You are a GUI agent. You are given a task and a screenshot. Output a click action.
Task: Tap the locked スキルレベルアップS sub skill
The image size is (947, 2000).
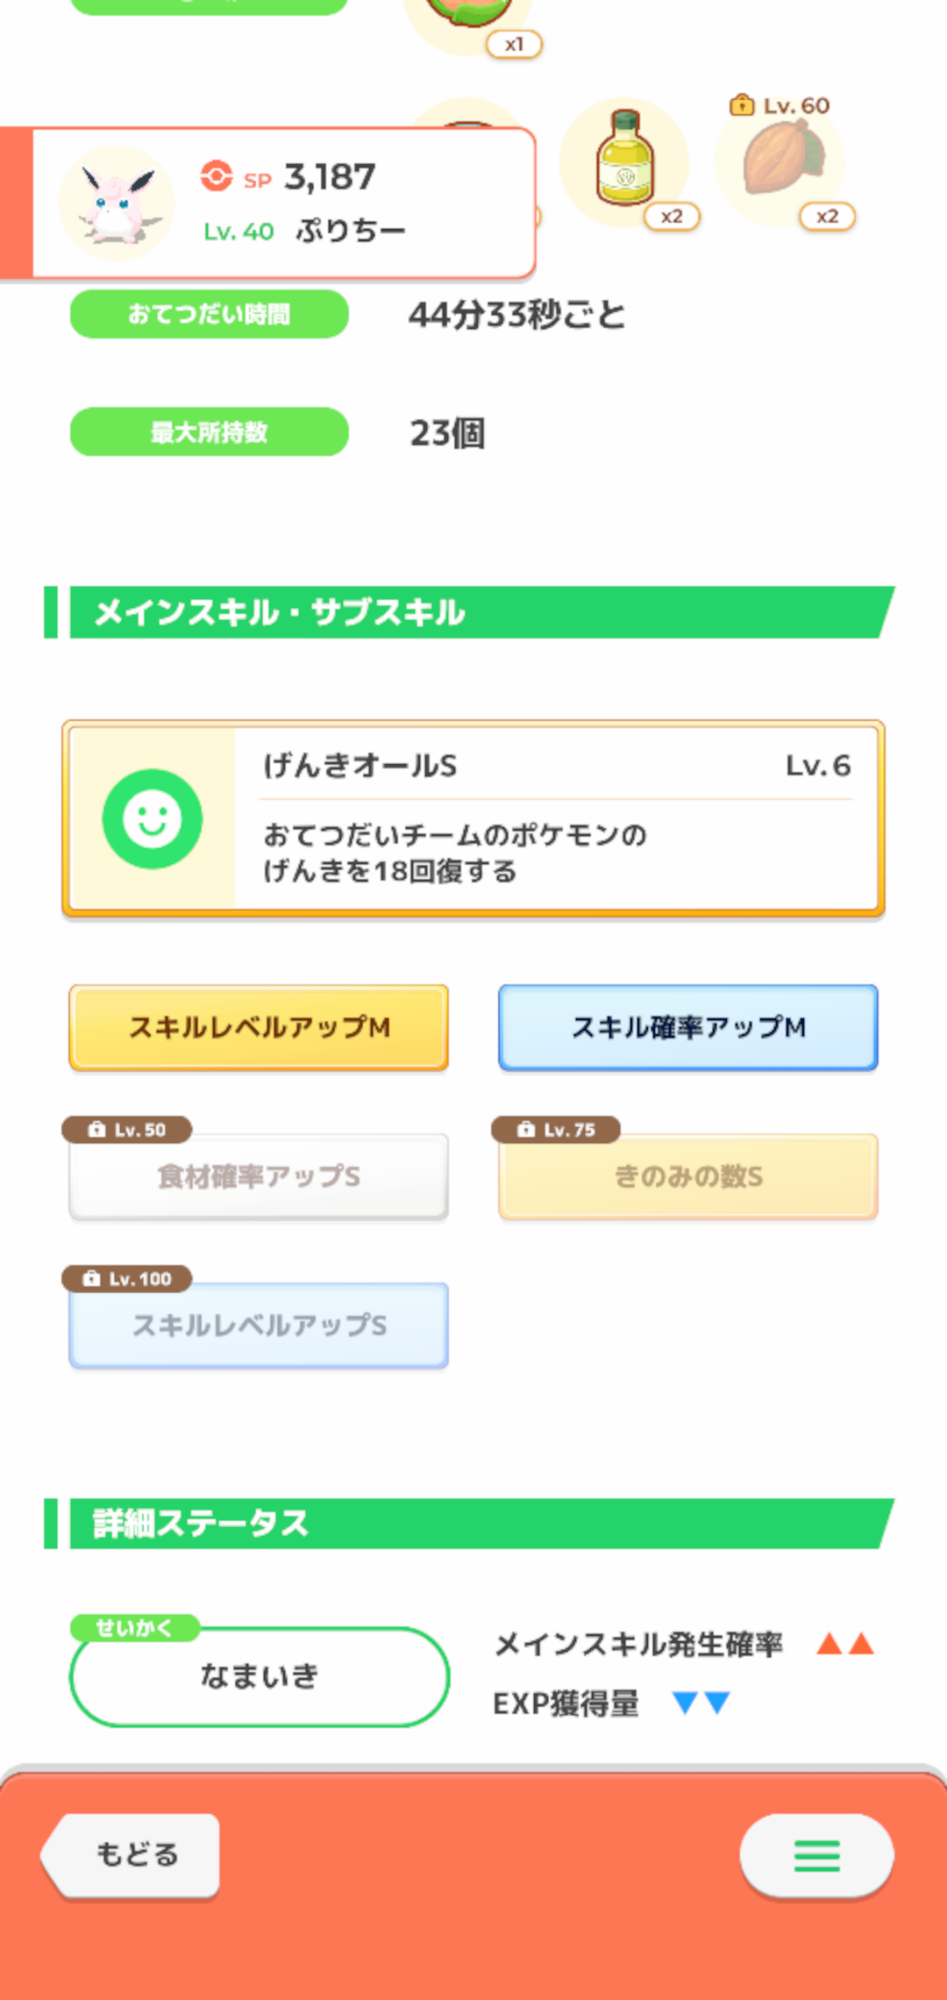(258, 1325)
